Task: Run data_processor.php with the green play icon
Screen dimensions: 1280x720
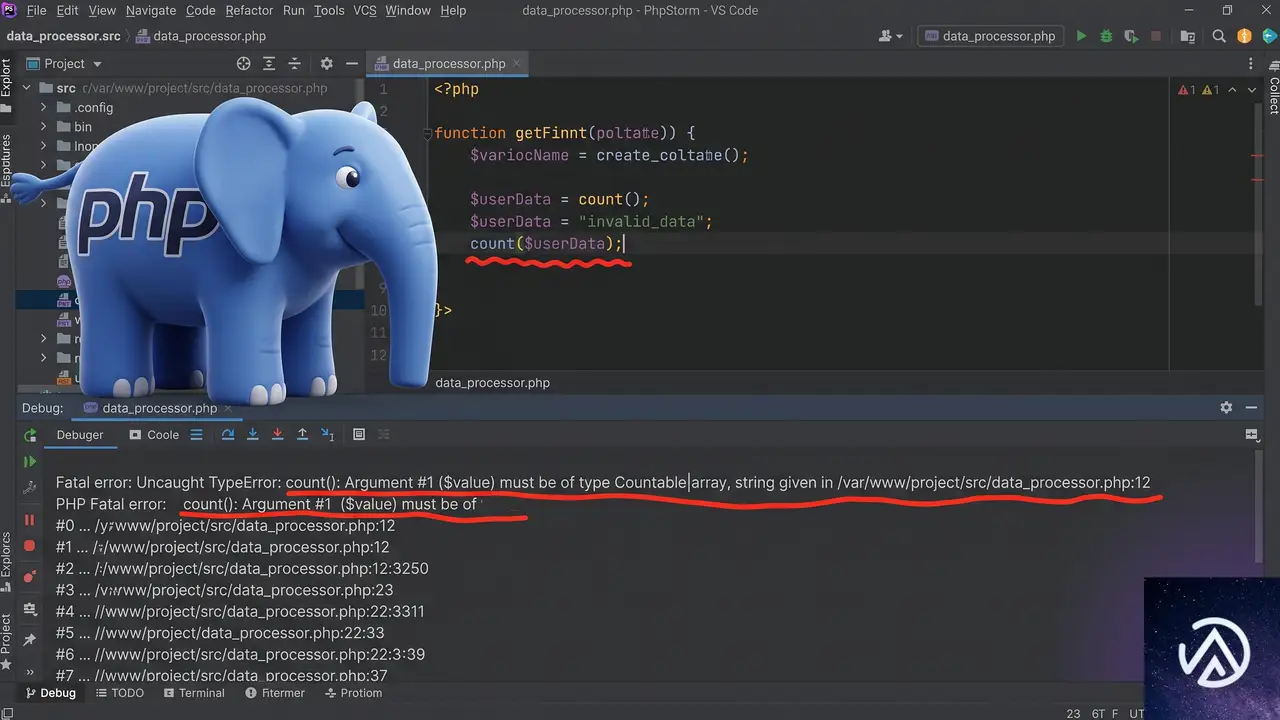Action: pyautogui.click(x=1081, y=36)
